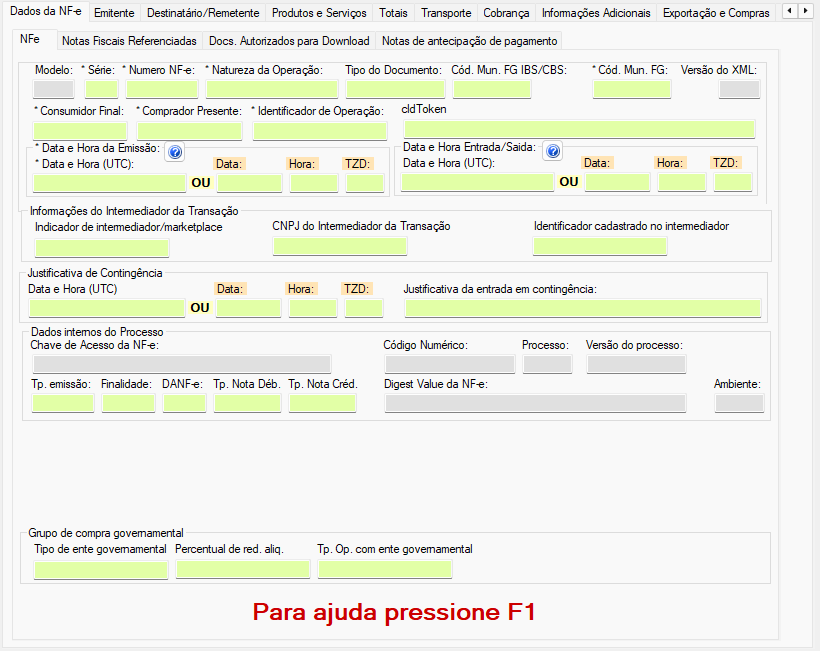Click the Série input field
Screen dimensions: 820x651
coord(101,89)
